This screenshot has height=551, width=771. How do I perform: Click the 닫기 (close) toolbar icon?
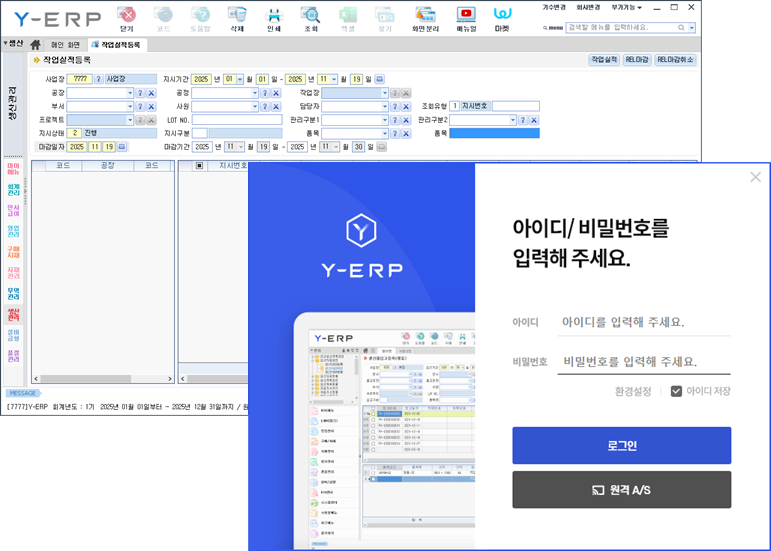126,18
